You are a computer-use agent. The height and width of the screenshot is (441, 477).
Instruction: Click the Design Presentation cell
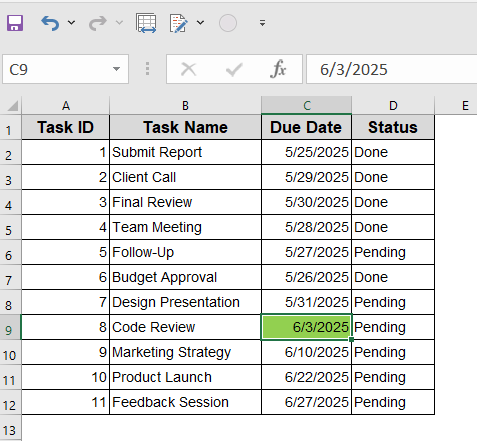point(185,302)
